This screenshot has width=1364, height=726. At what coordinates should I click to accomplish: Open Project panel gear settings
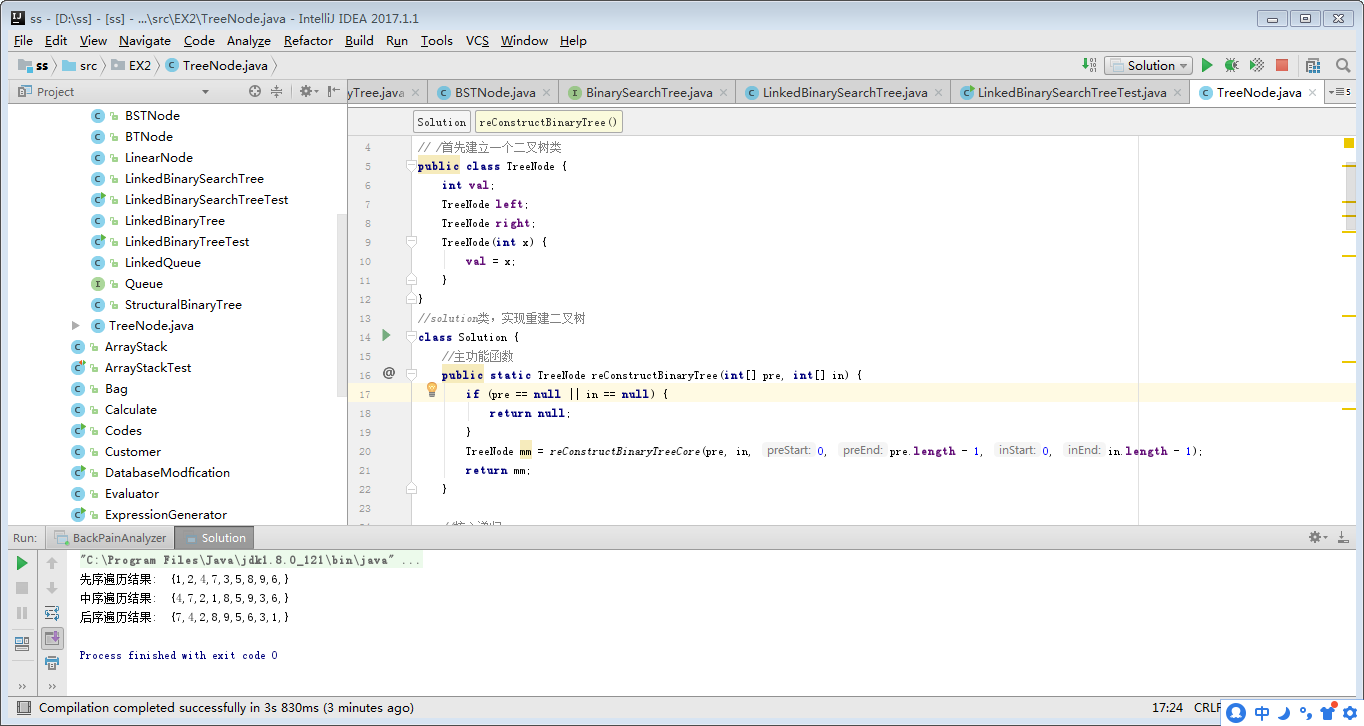(308, 91)
